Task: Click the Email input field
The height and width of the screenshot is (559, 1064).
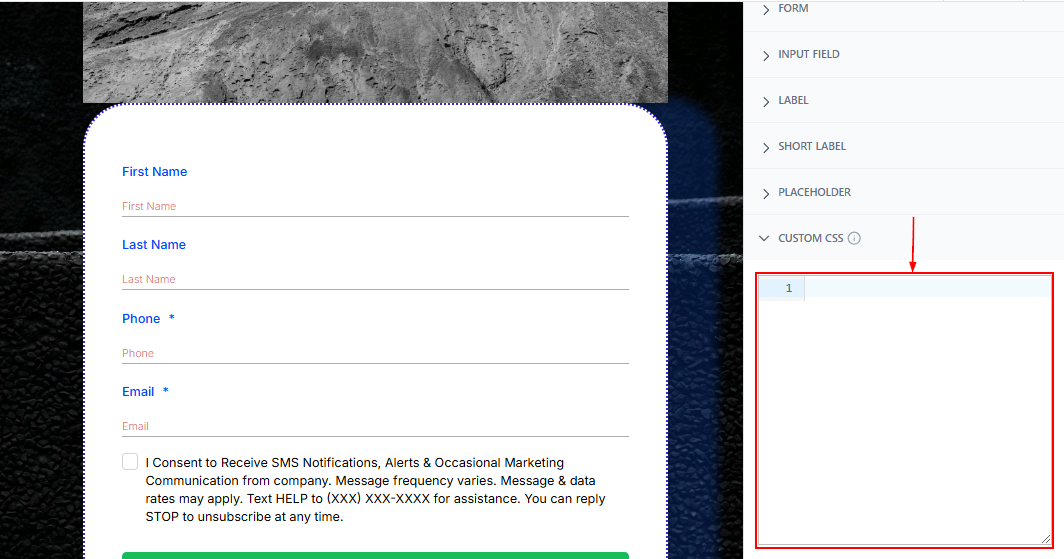Action: click(375, 426)
